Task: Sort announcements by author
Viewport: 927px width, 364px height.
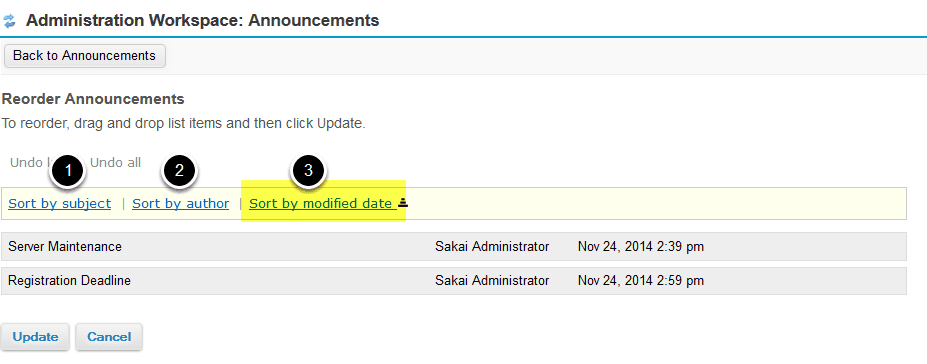Action: tap(180, 204)
